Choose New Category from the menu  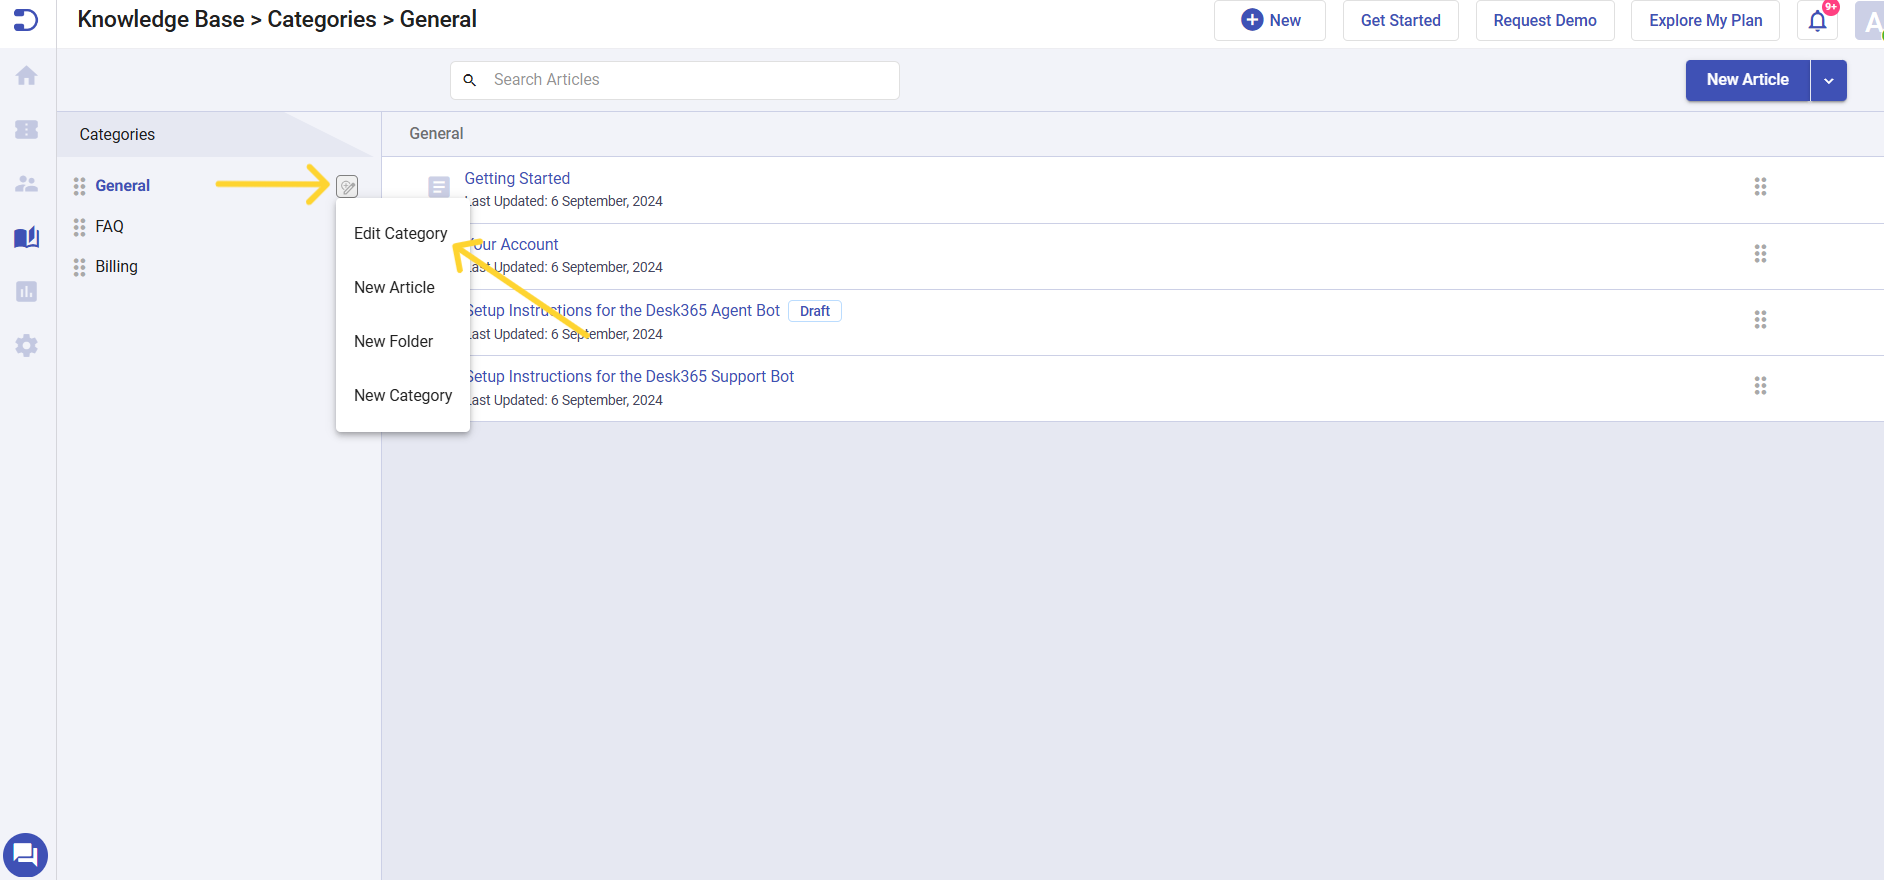[x=403, y=395]
